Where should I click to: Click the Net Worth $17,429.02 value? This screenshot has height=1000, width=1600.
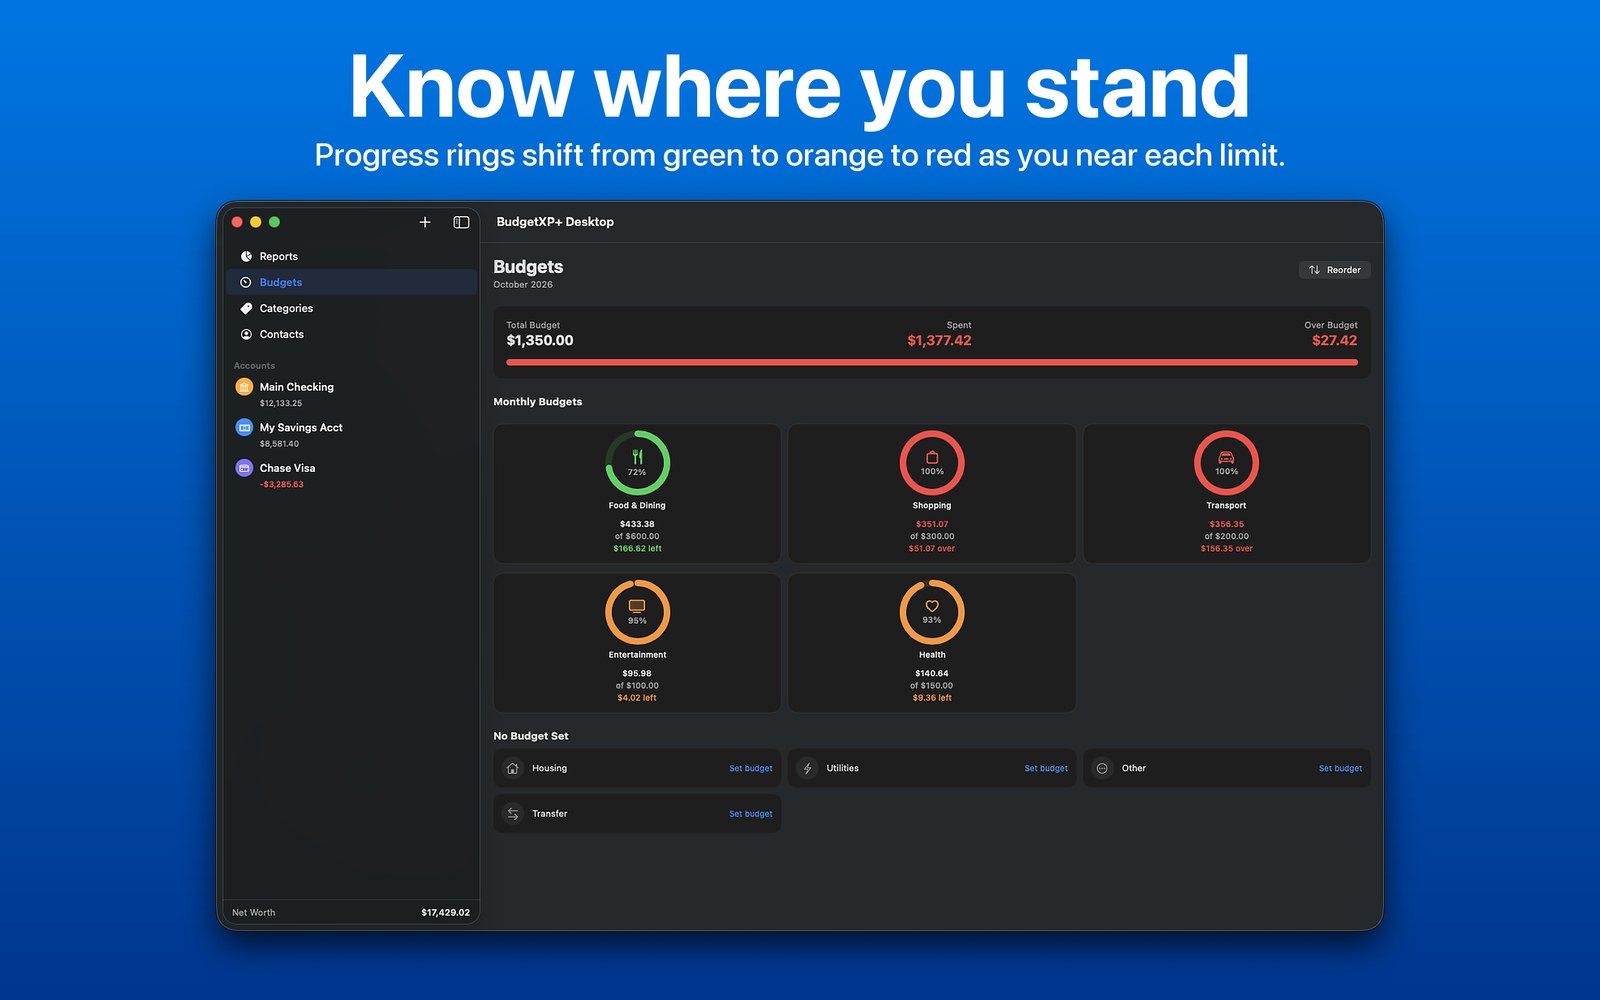click(x=445, y=913)
